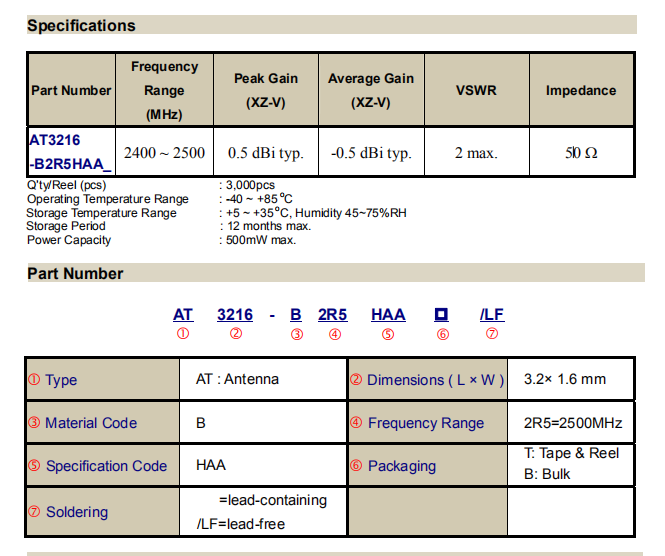Click the circled number 1 under 'AT'

(x=183, y=334)
